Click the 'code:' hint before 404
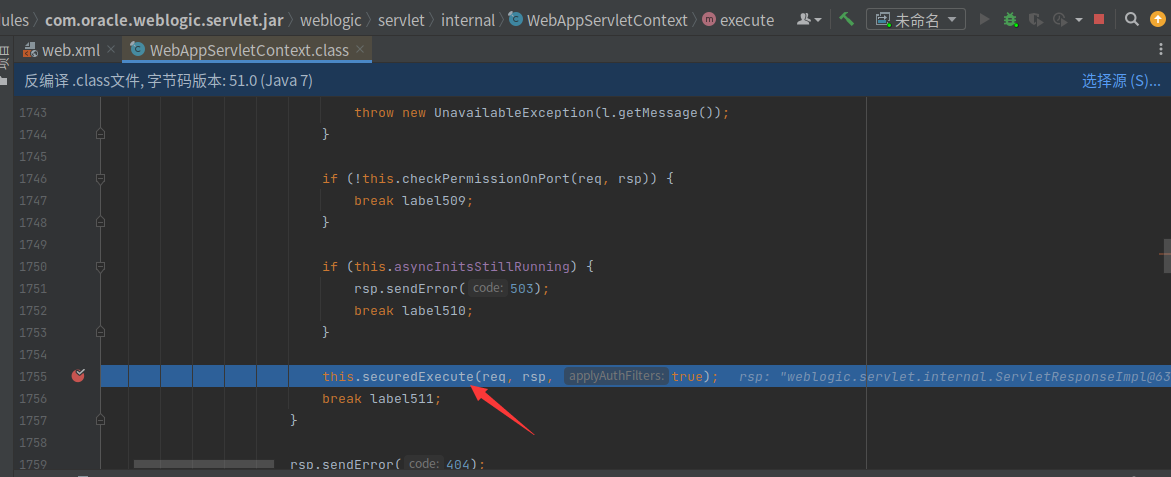The image size is (1171, 477). (425, 464)
